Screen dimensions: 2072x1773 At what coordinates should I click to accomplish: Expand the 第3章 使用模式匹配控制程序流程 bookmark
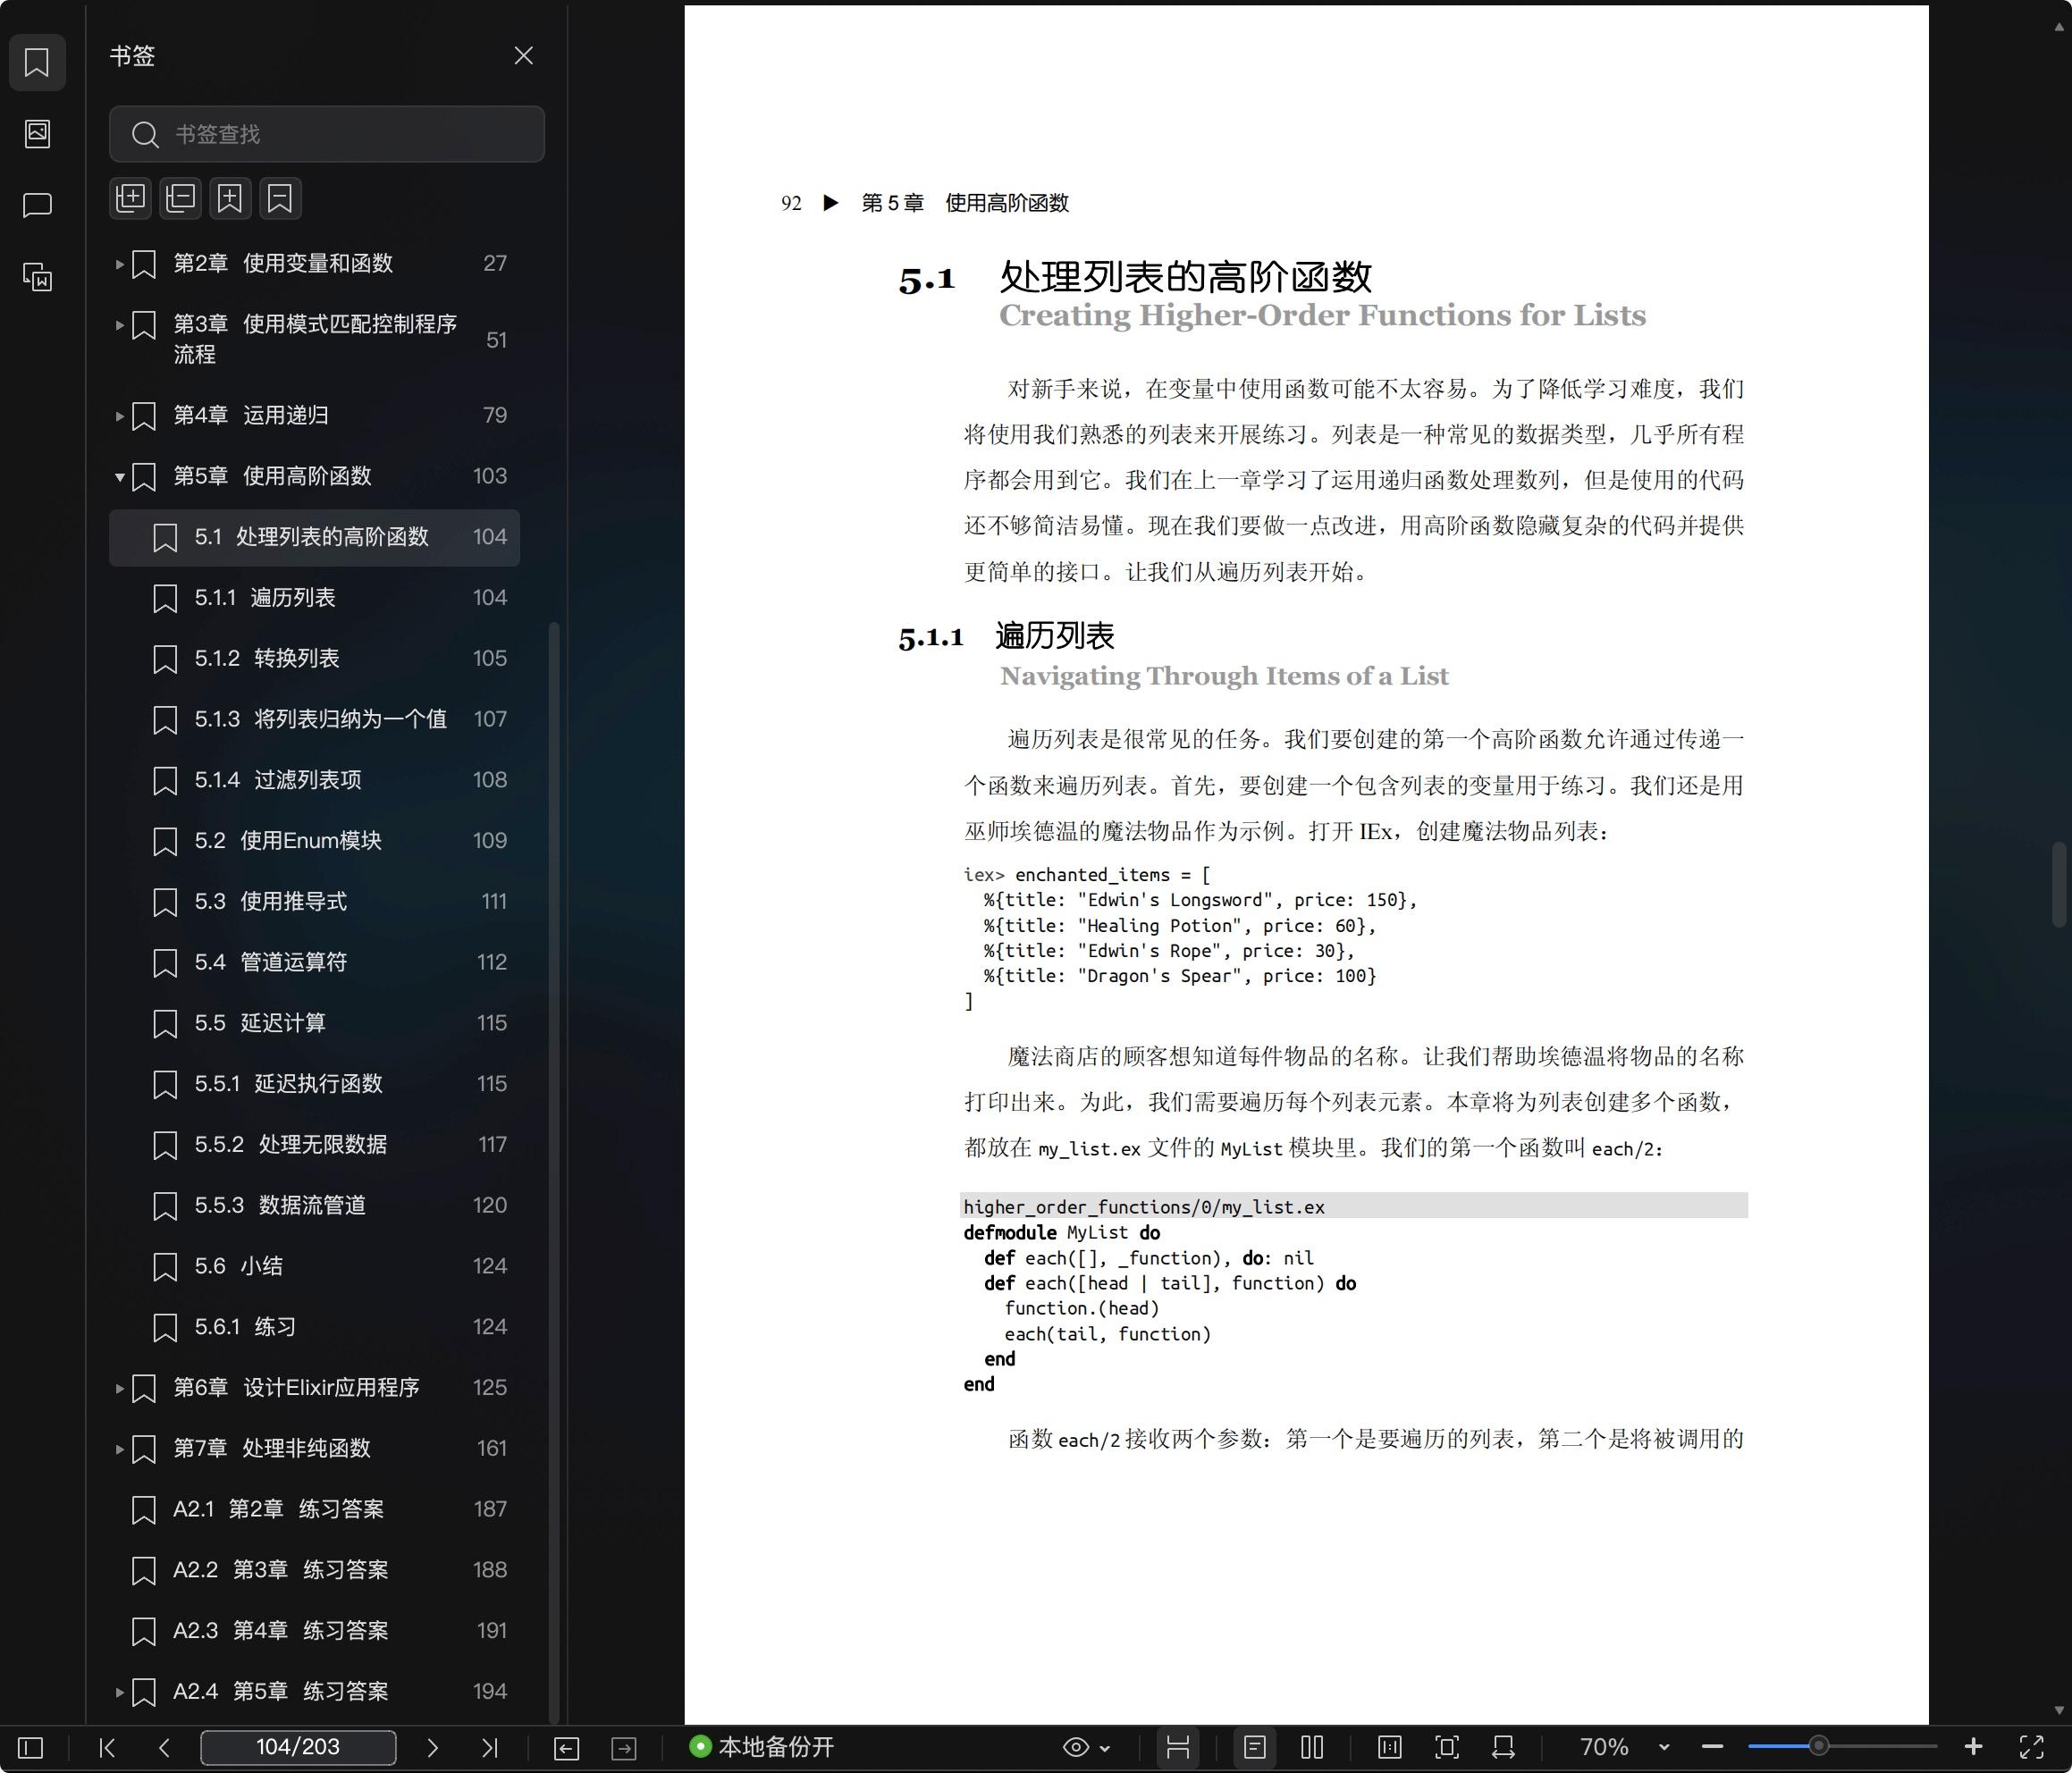[119, 325]
